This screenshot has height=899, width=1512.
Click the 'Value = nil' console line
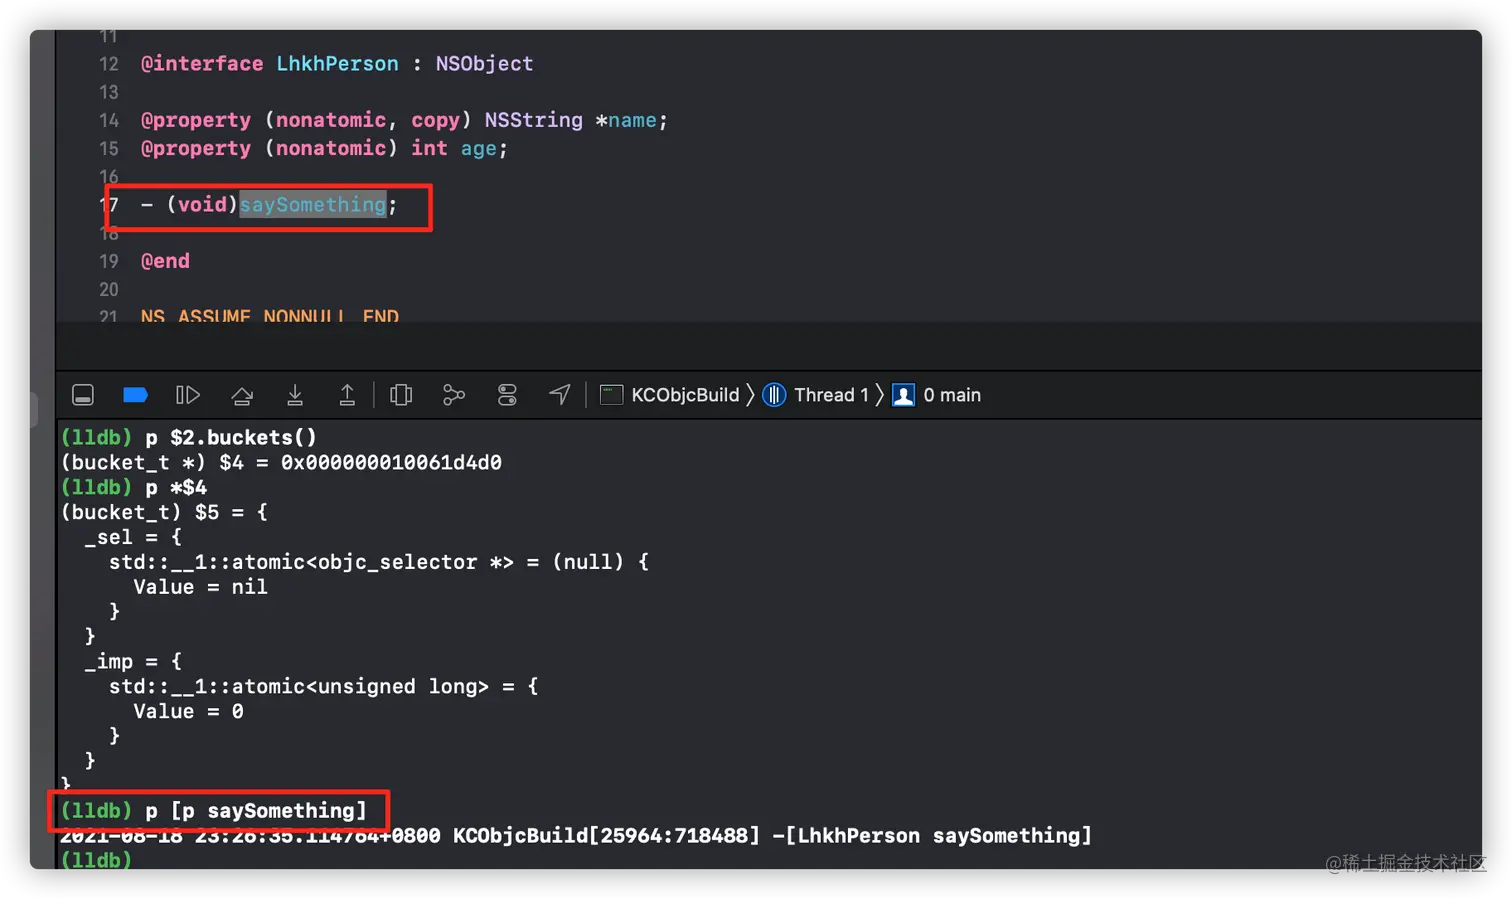coord(200,587)
